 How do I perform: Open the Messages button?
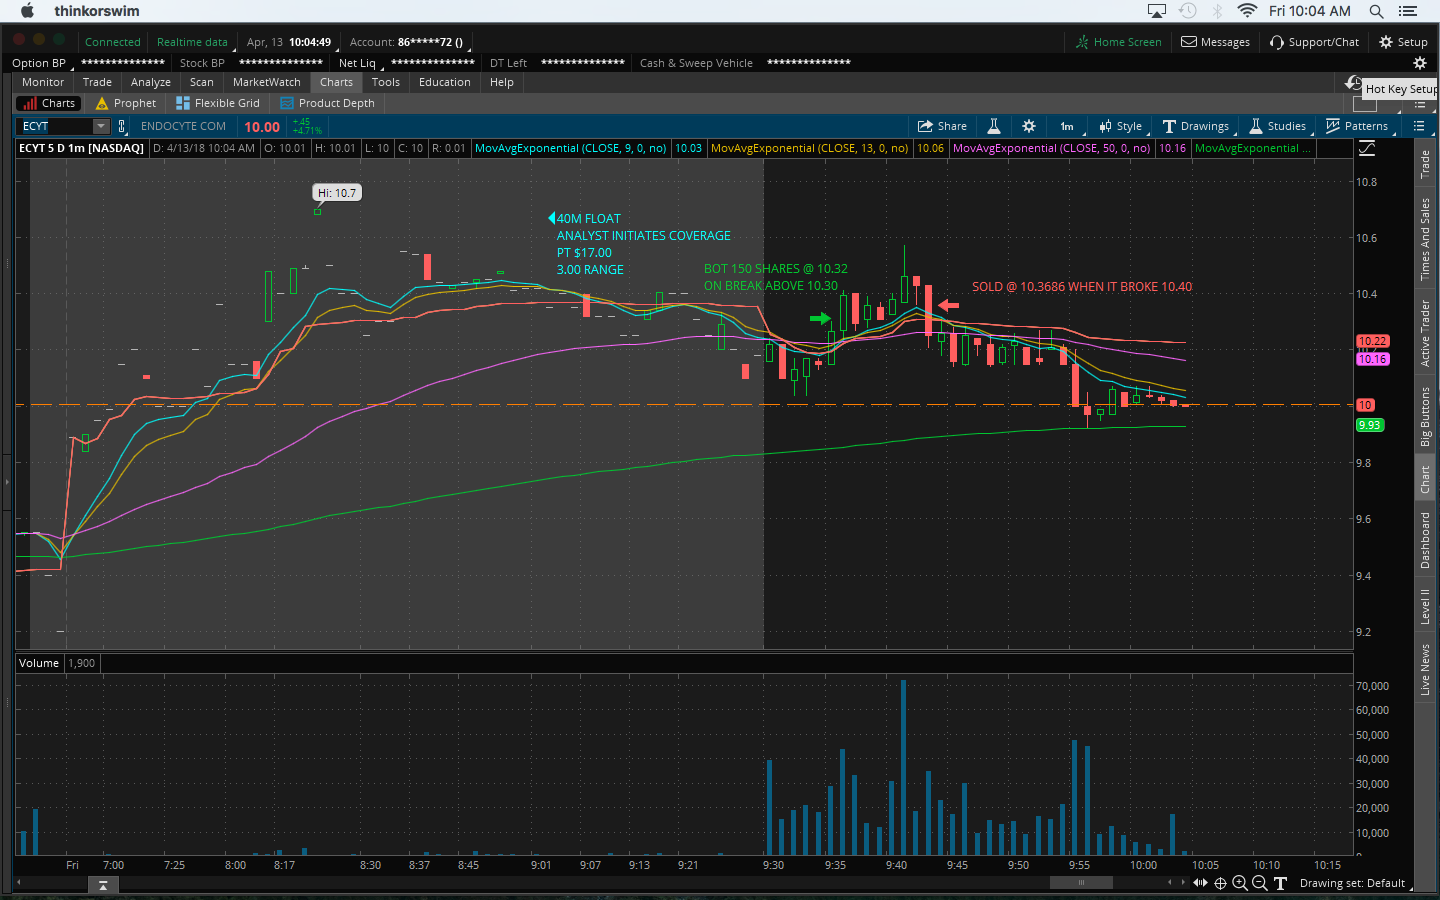coord(1215,42)
